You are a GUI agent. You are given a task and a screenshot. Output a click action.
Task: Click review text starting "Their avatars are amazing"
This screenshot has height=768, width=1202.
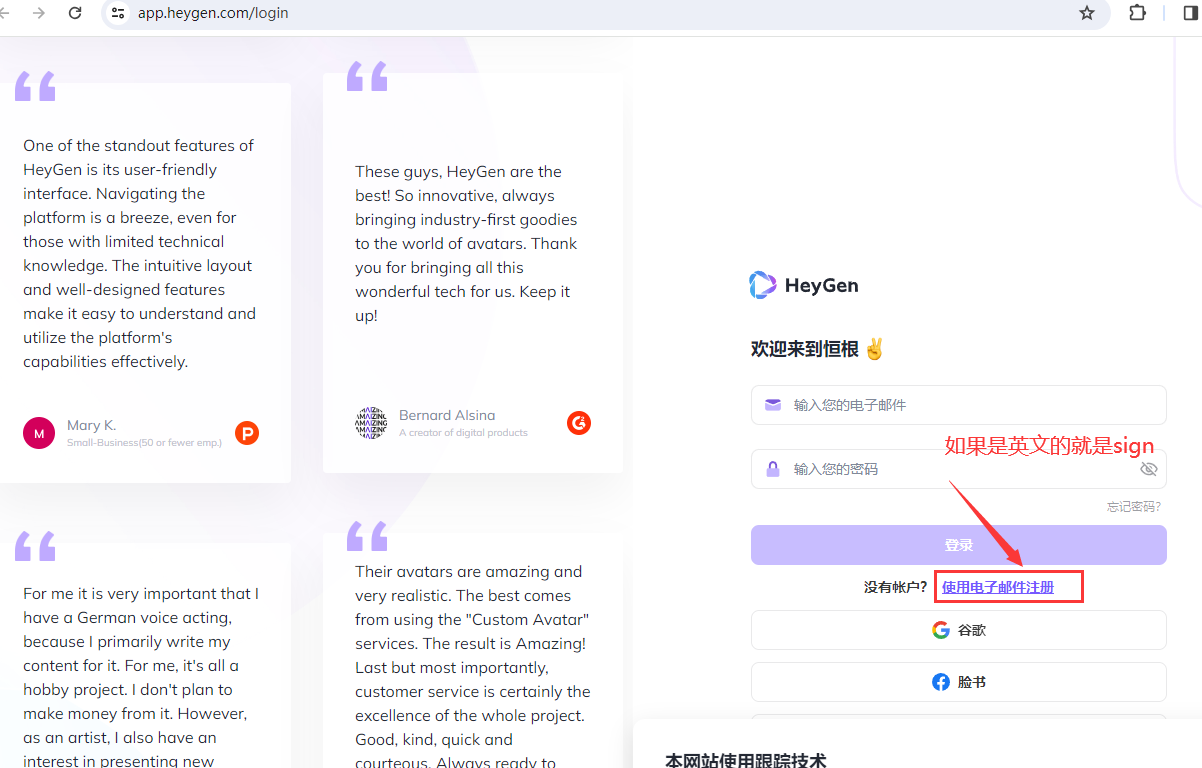pyautogui.click(x=473, y=665)
